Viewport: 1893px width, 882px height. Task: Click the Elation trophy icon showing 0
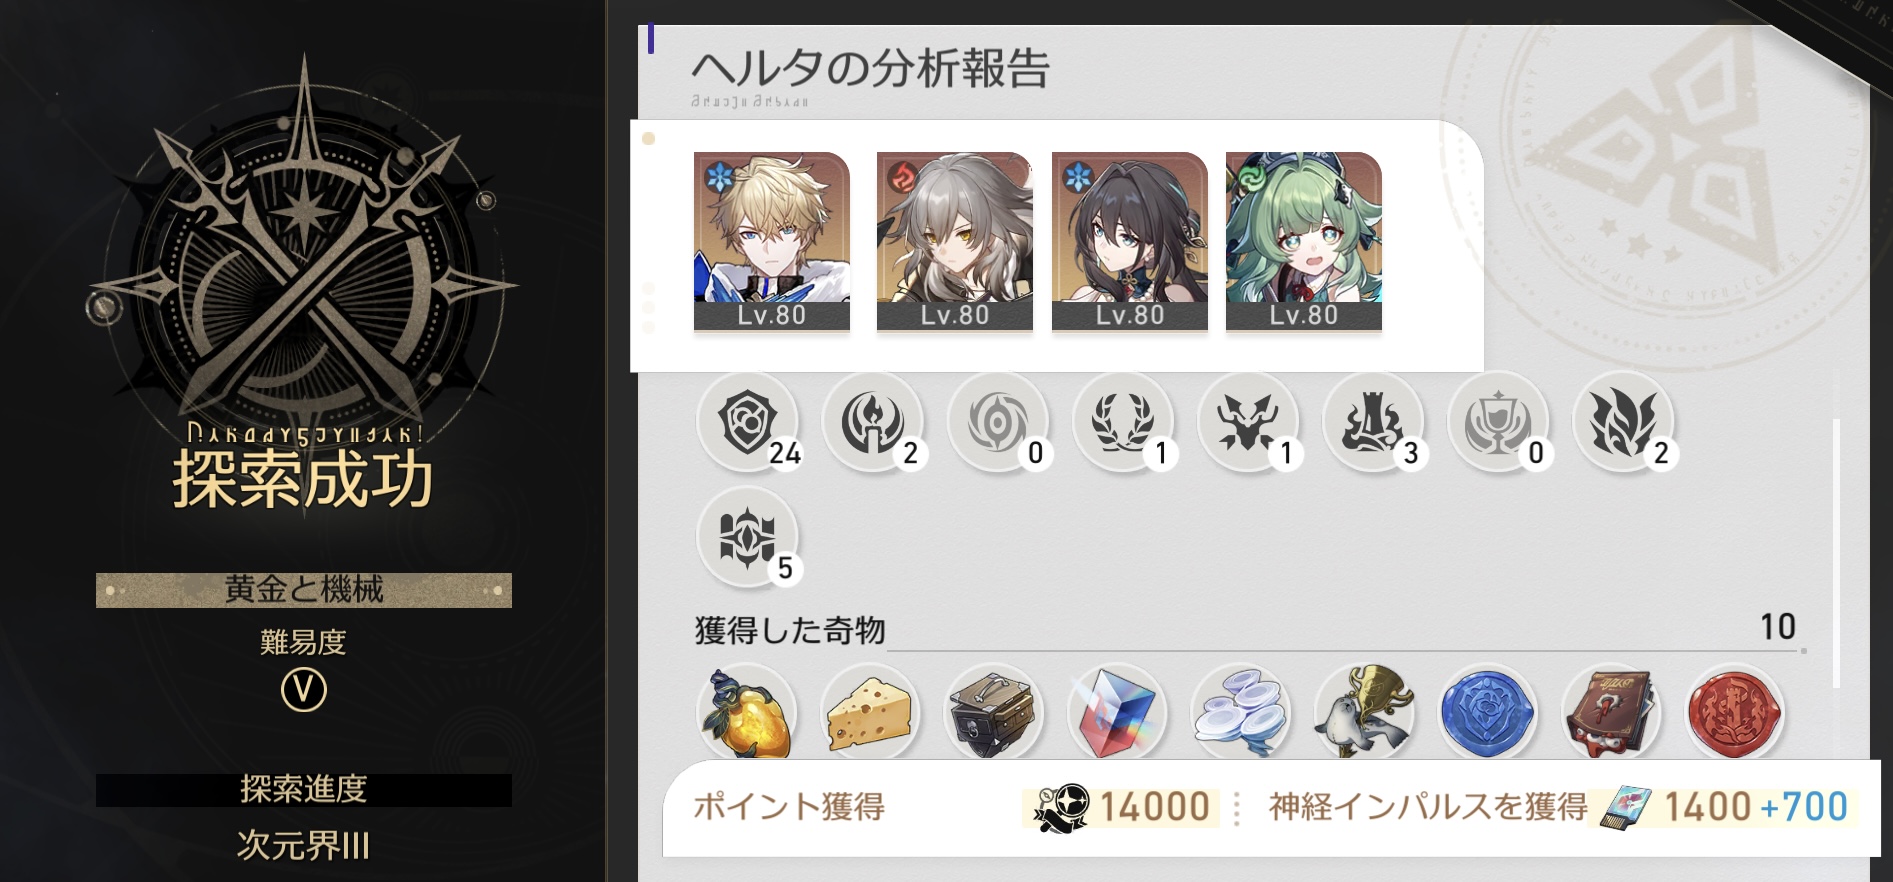[x=1498, y=422]
